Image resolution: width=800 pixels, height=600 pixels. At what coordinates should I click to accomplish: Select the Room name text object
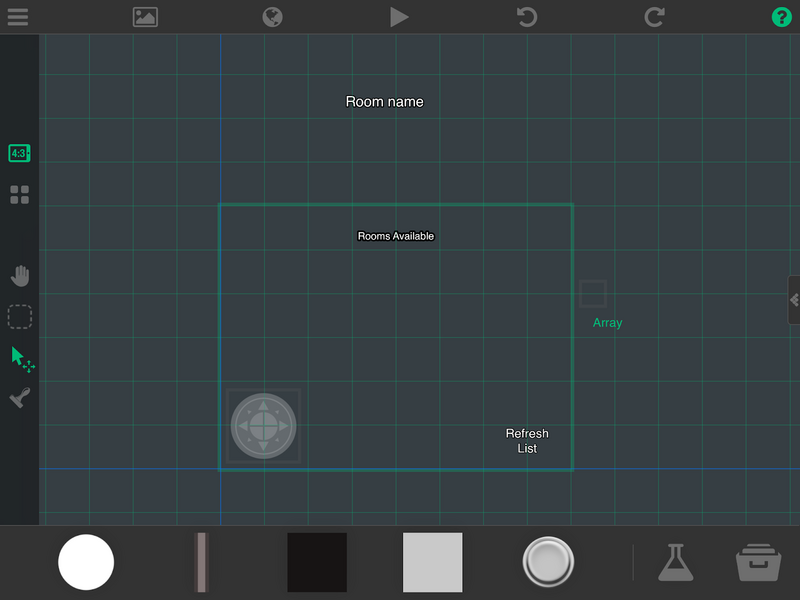coord(385,102)
